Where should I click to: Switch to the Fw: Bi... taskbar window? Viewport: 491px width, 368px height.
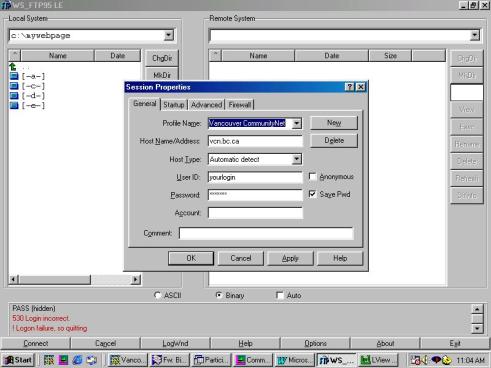click(169, 360)
